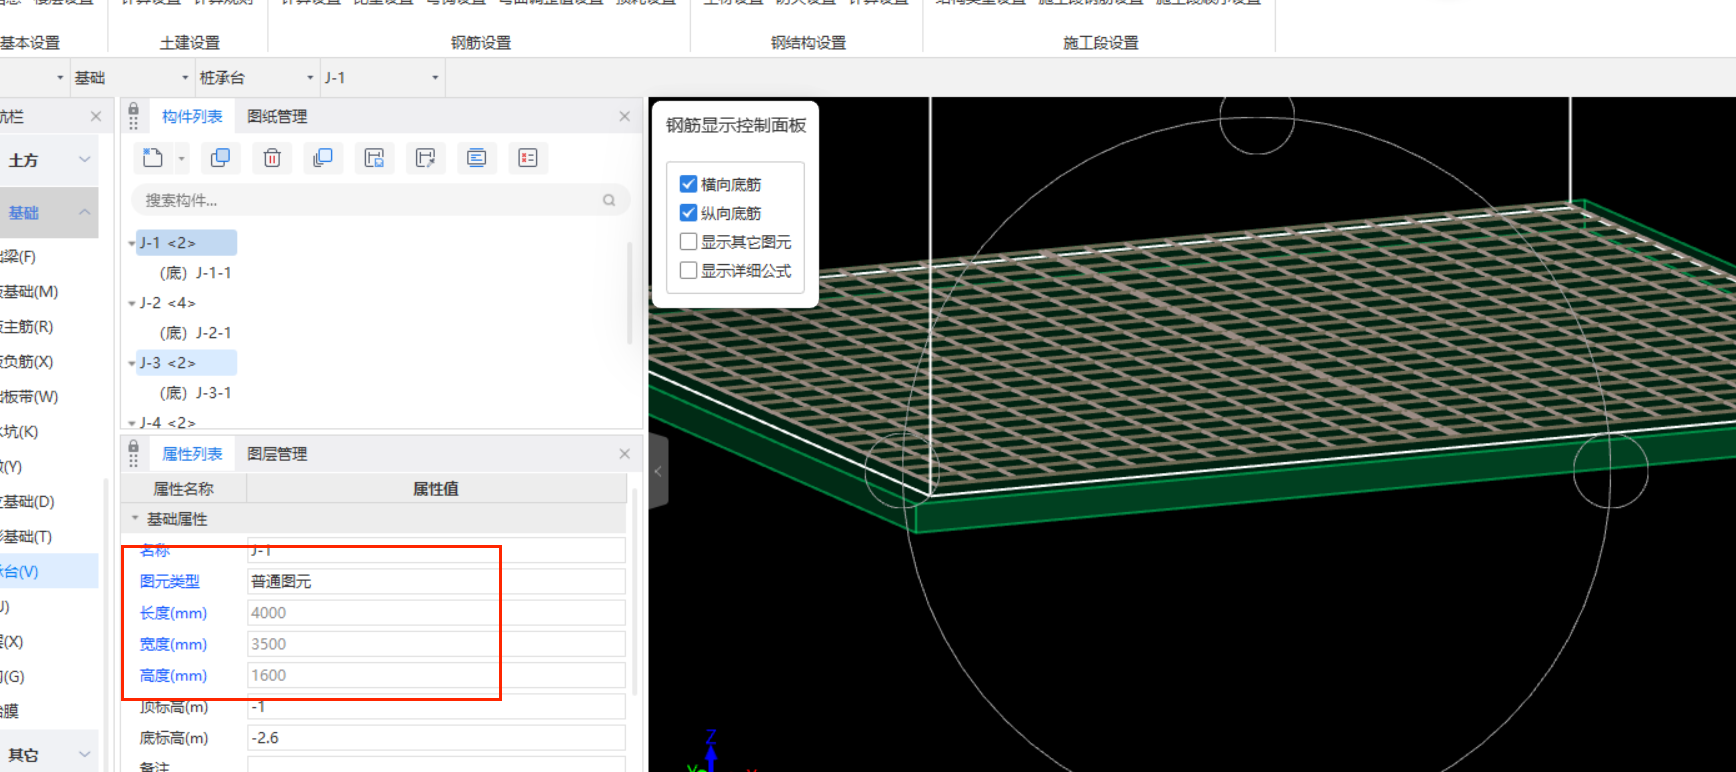Click the Z axis of coordinate indicator

(711, 748)
